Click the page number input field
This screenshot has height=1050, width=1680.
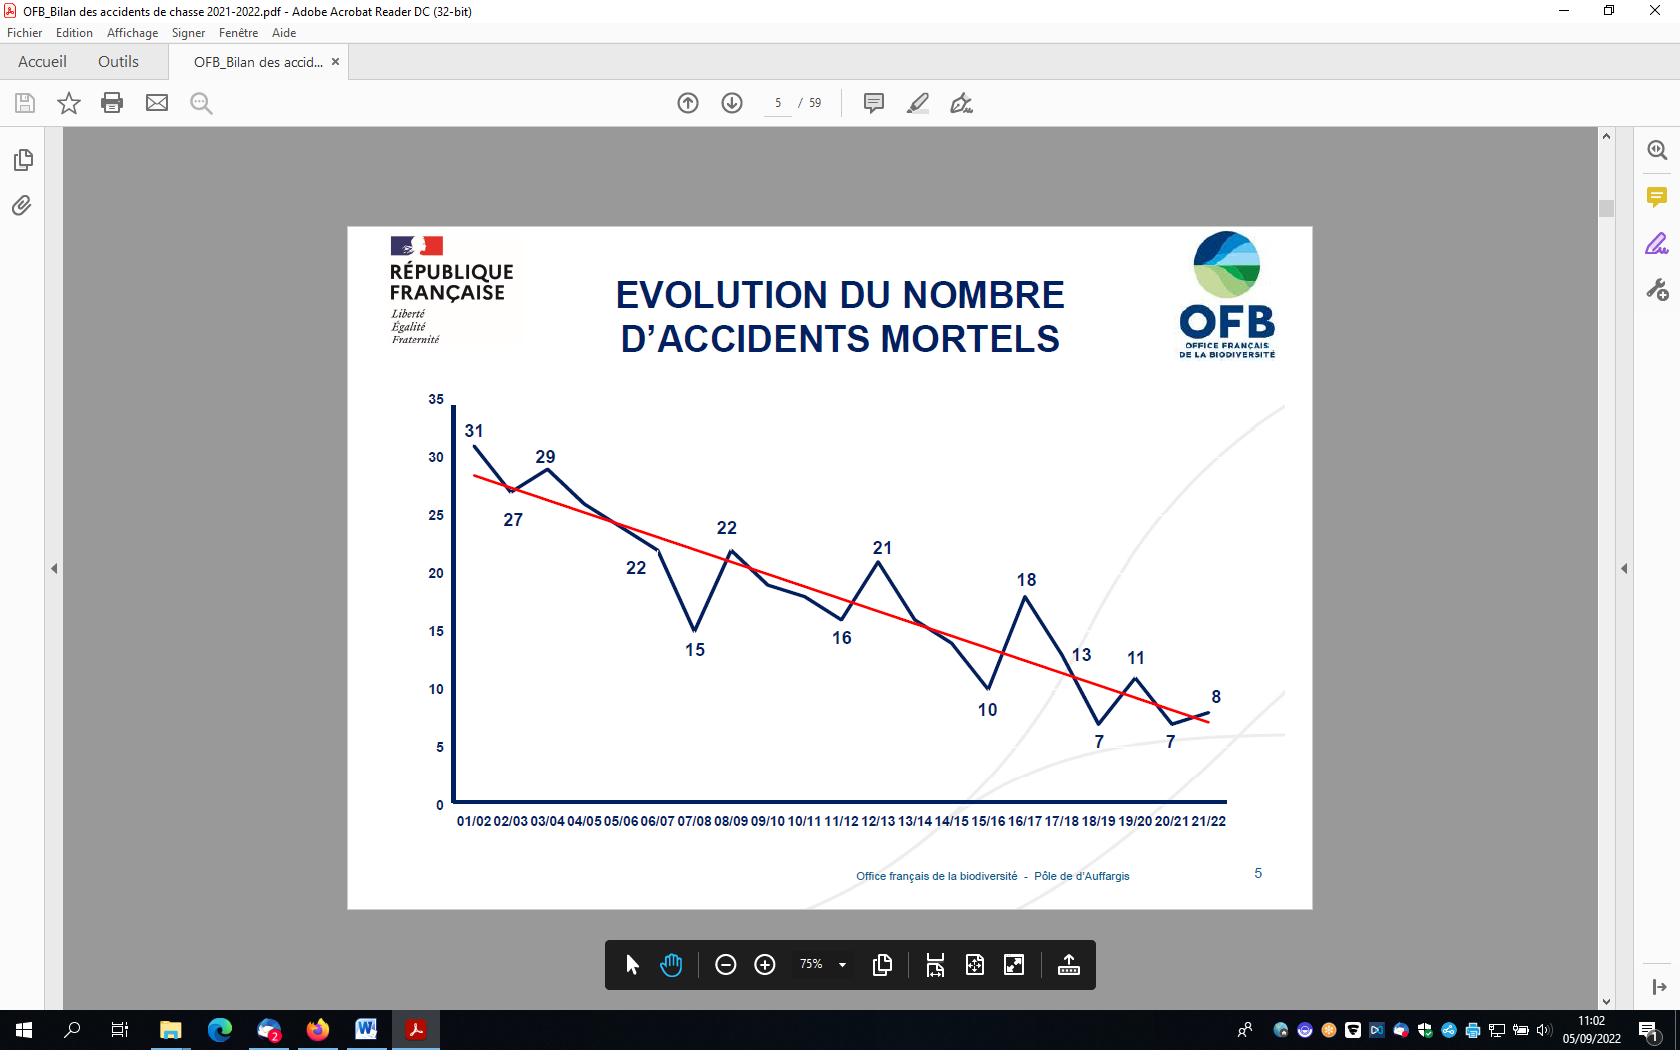click(778, 103)
